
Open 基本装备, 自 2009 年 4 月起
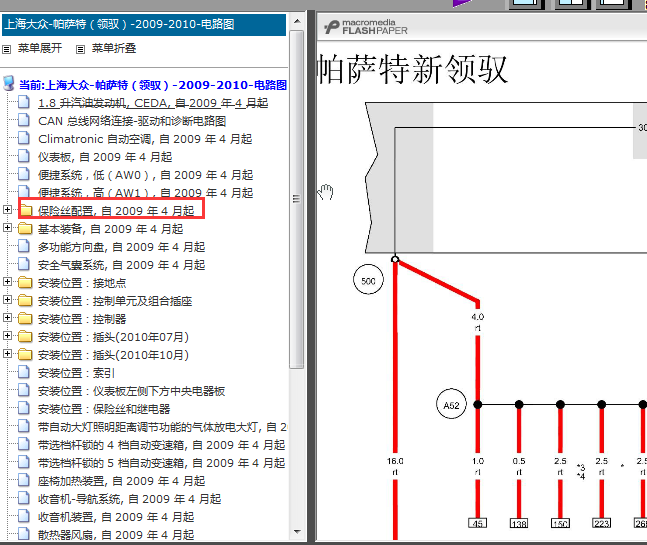click(x=111, y=229)
